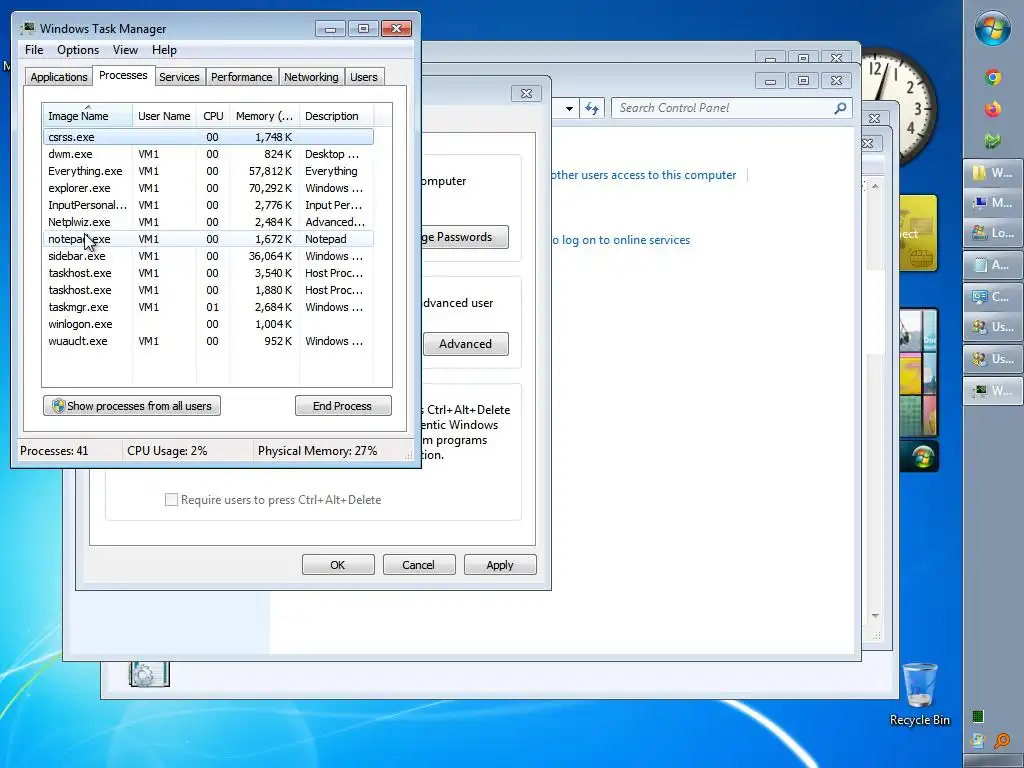Screen dimensions: 1024x768
Task: Click the flag tray icon beside the magnifier
Action: tap(978, 741)
